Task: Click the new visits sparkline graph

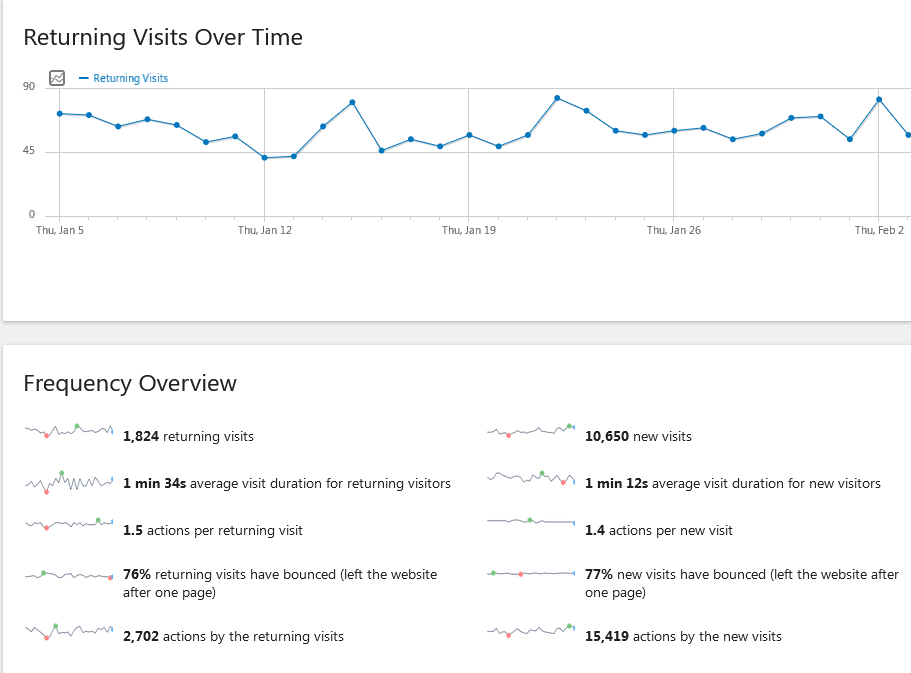Action: (531, 431)
